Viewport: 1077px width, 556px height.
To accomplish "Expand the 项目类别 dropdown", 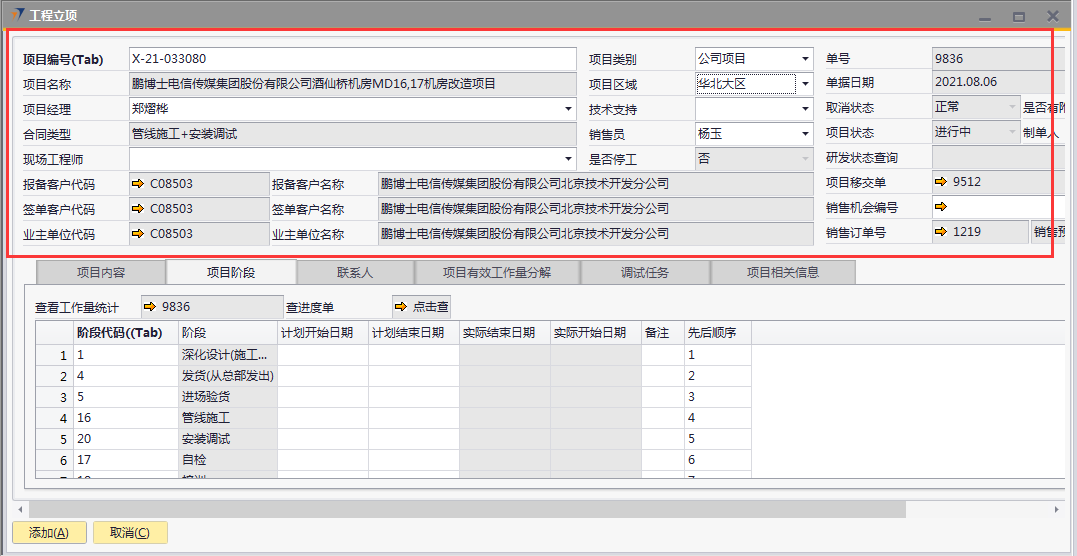I will [805, 60].
